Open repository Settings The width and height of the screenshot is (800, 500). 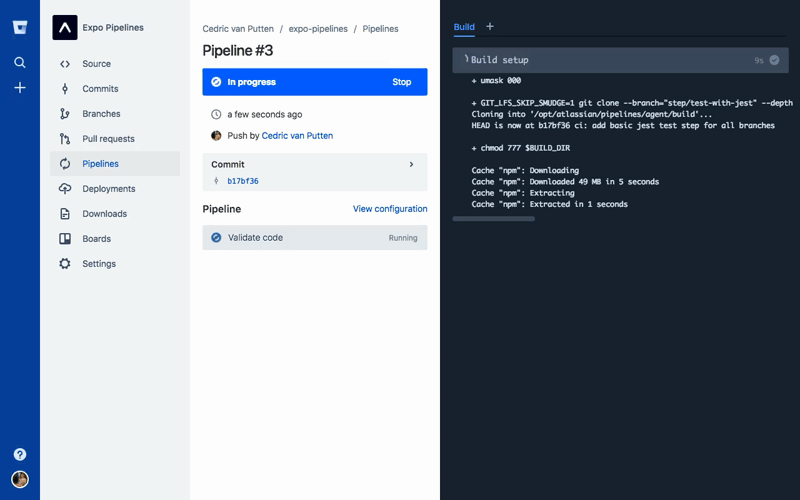pos(99,264)
